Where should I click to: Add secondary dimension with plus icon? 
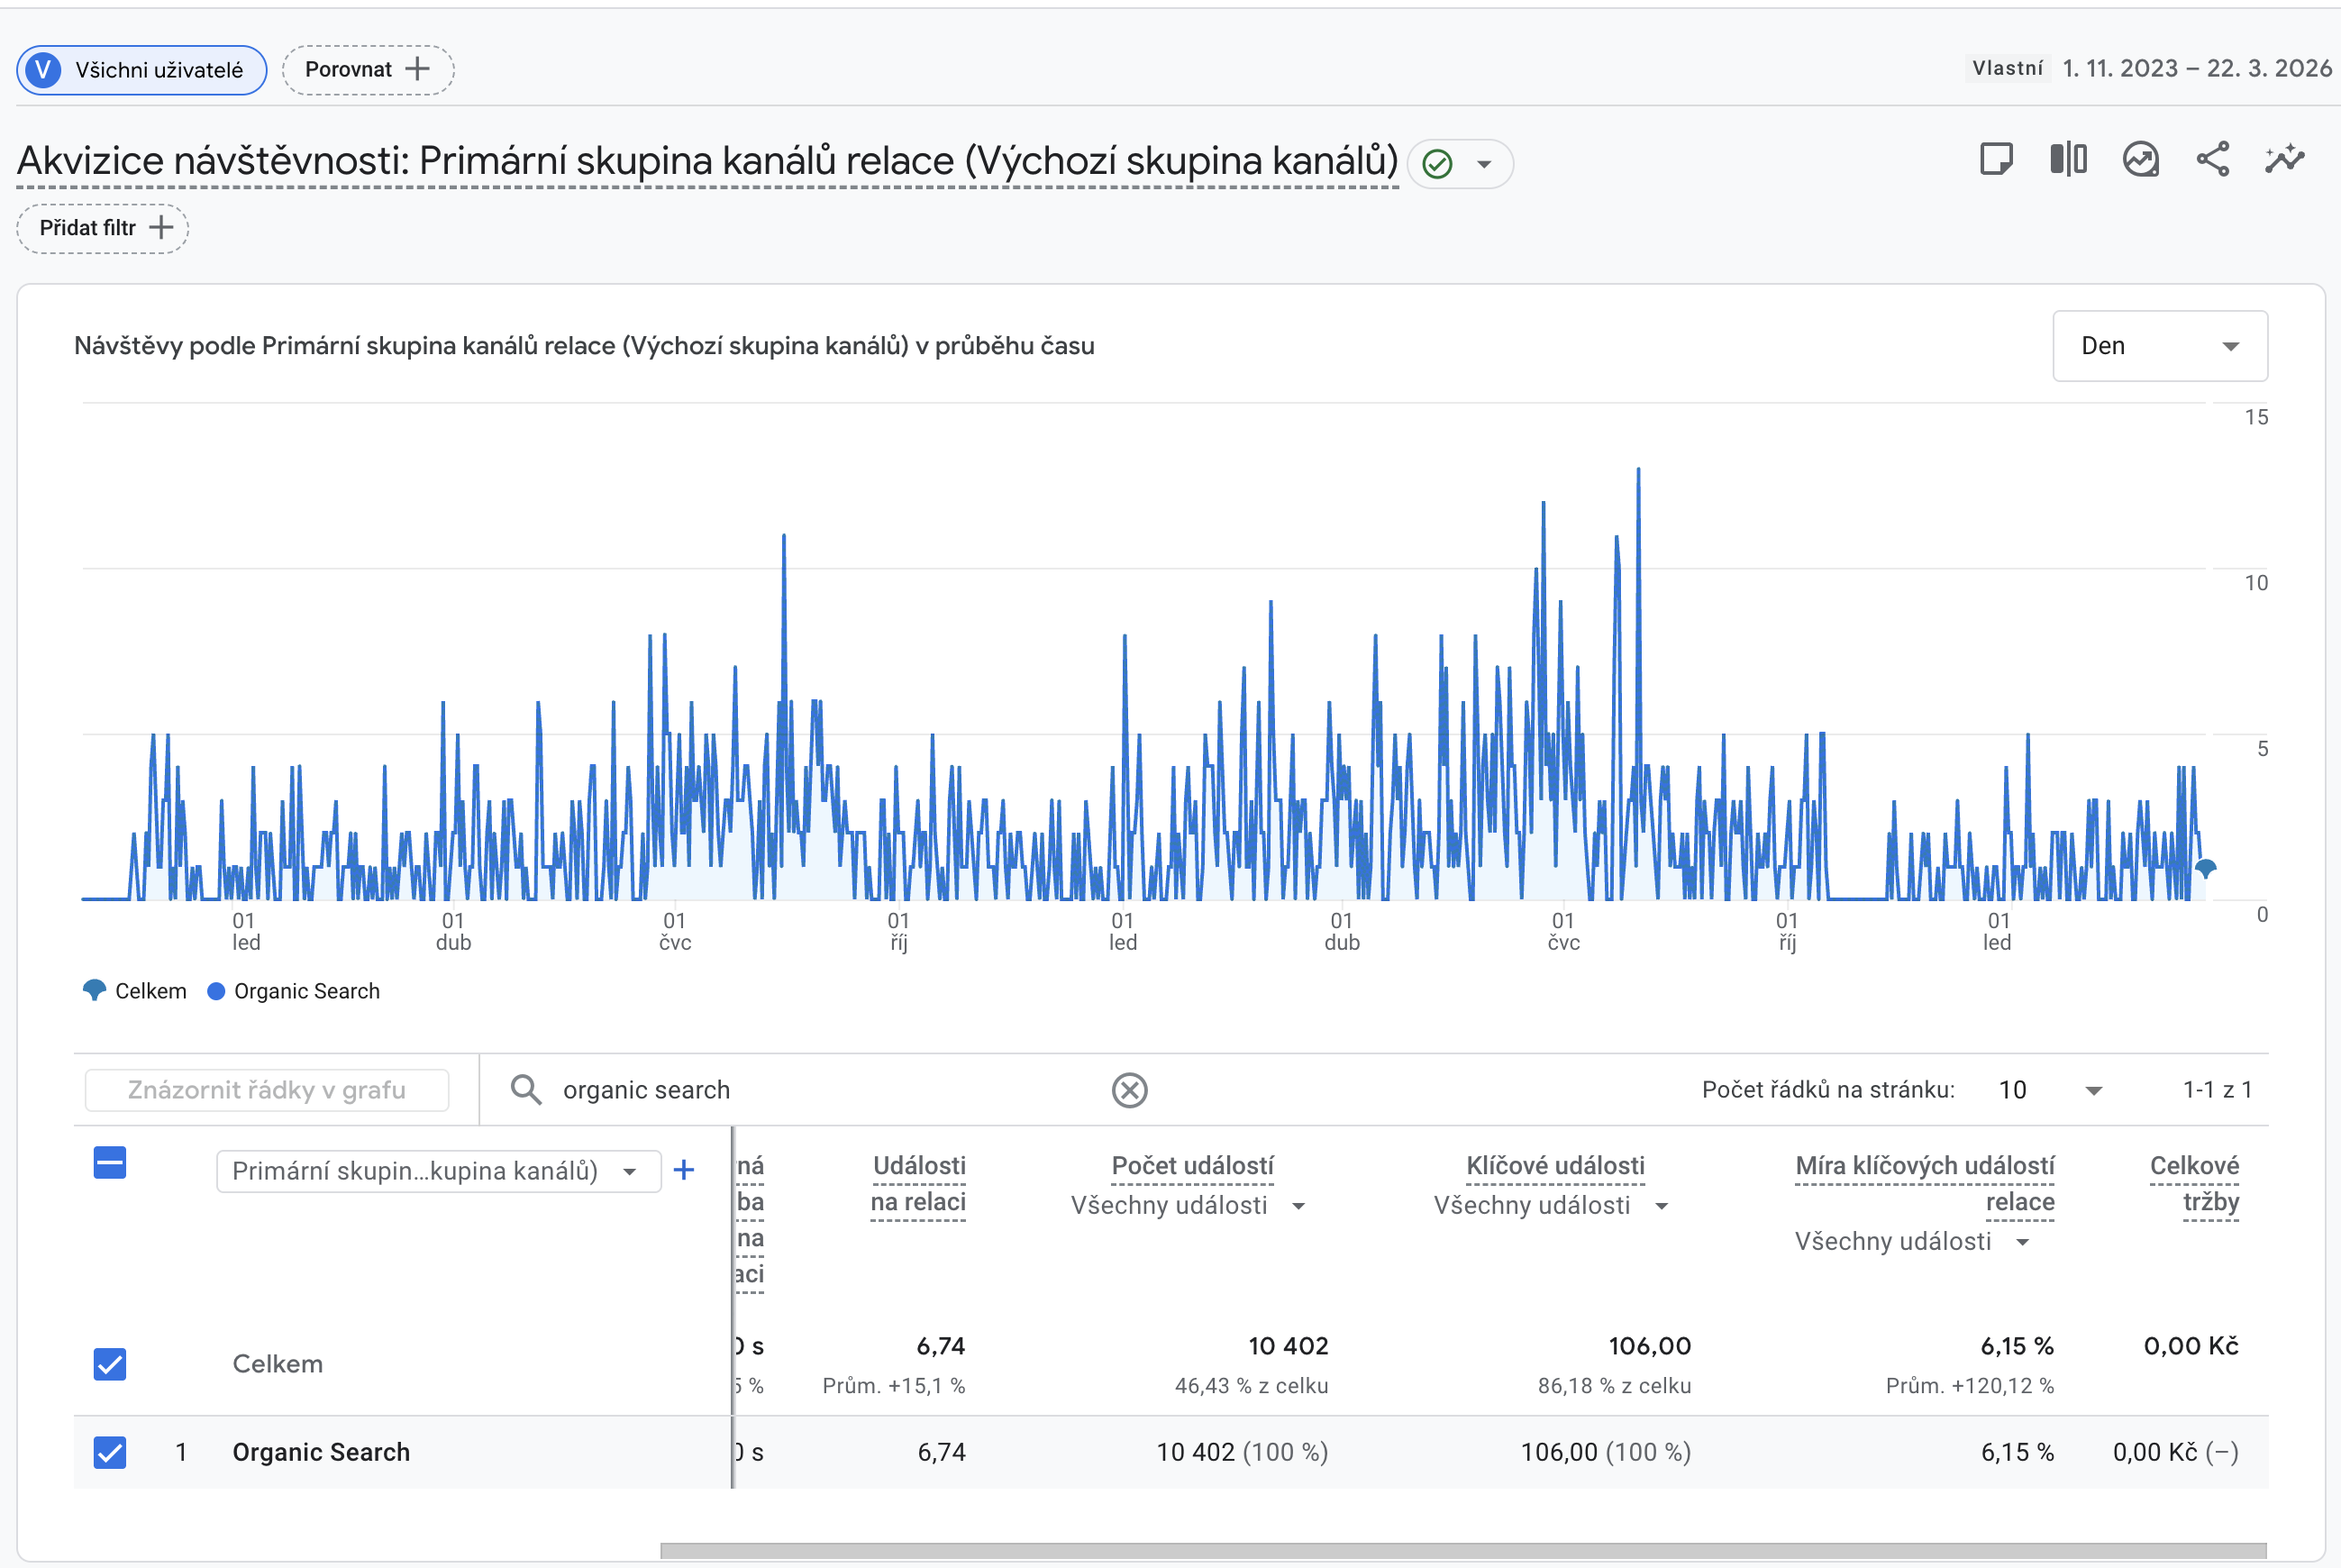pos(684,1170)
